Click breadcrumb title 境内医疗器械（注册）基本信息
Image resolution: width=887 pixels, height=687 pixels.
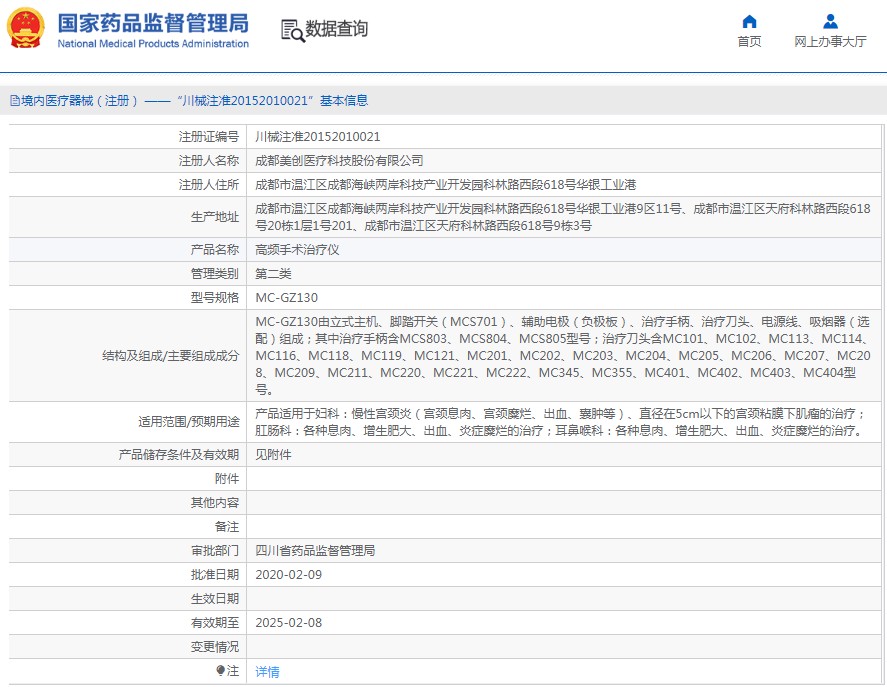[189, 101]
